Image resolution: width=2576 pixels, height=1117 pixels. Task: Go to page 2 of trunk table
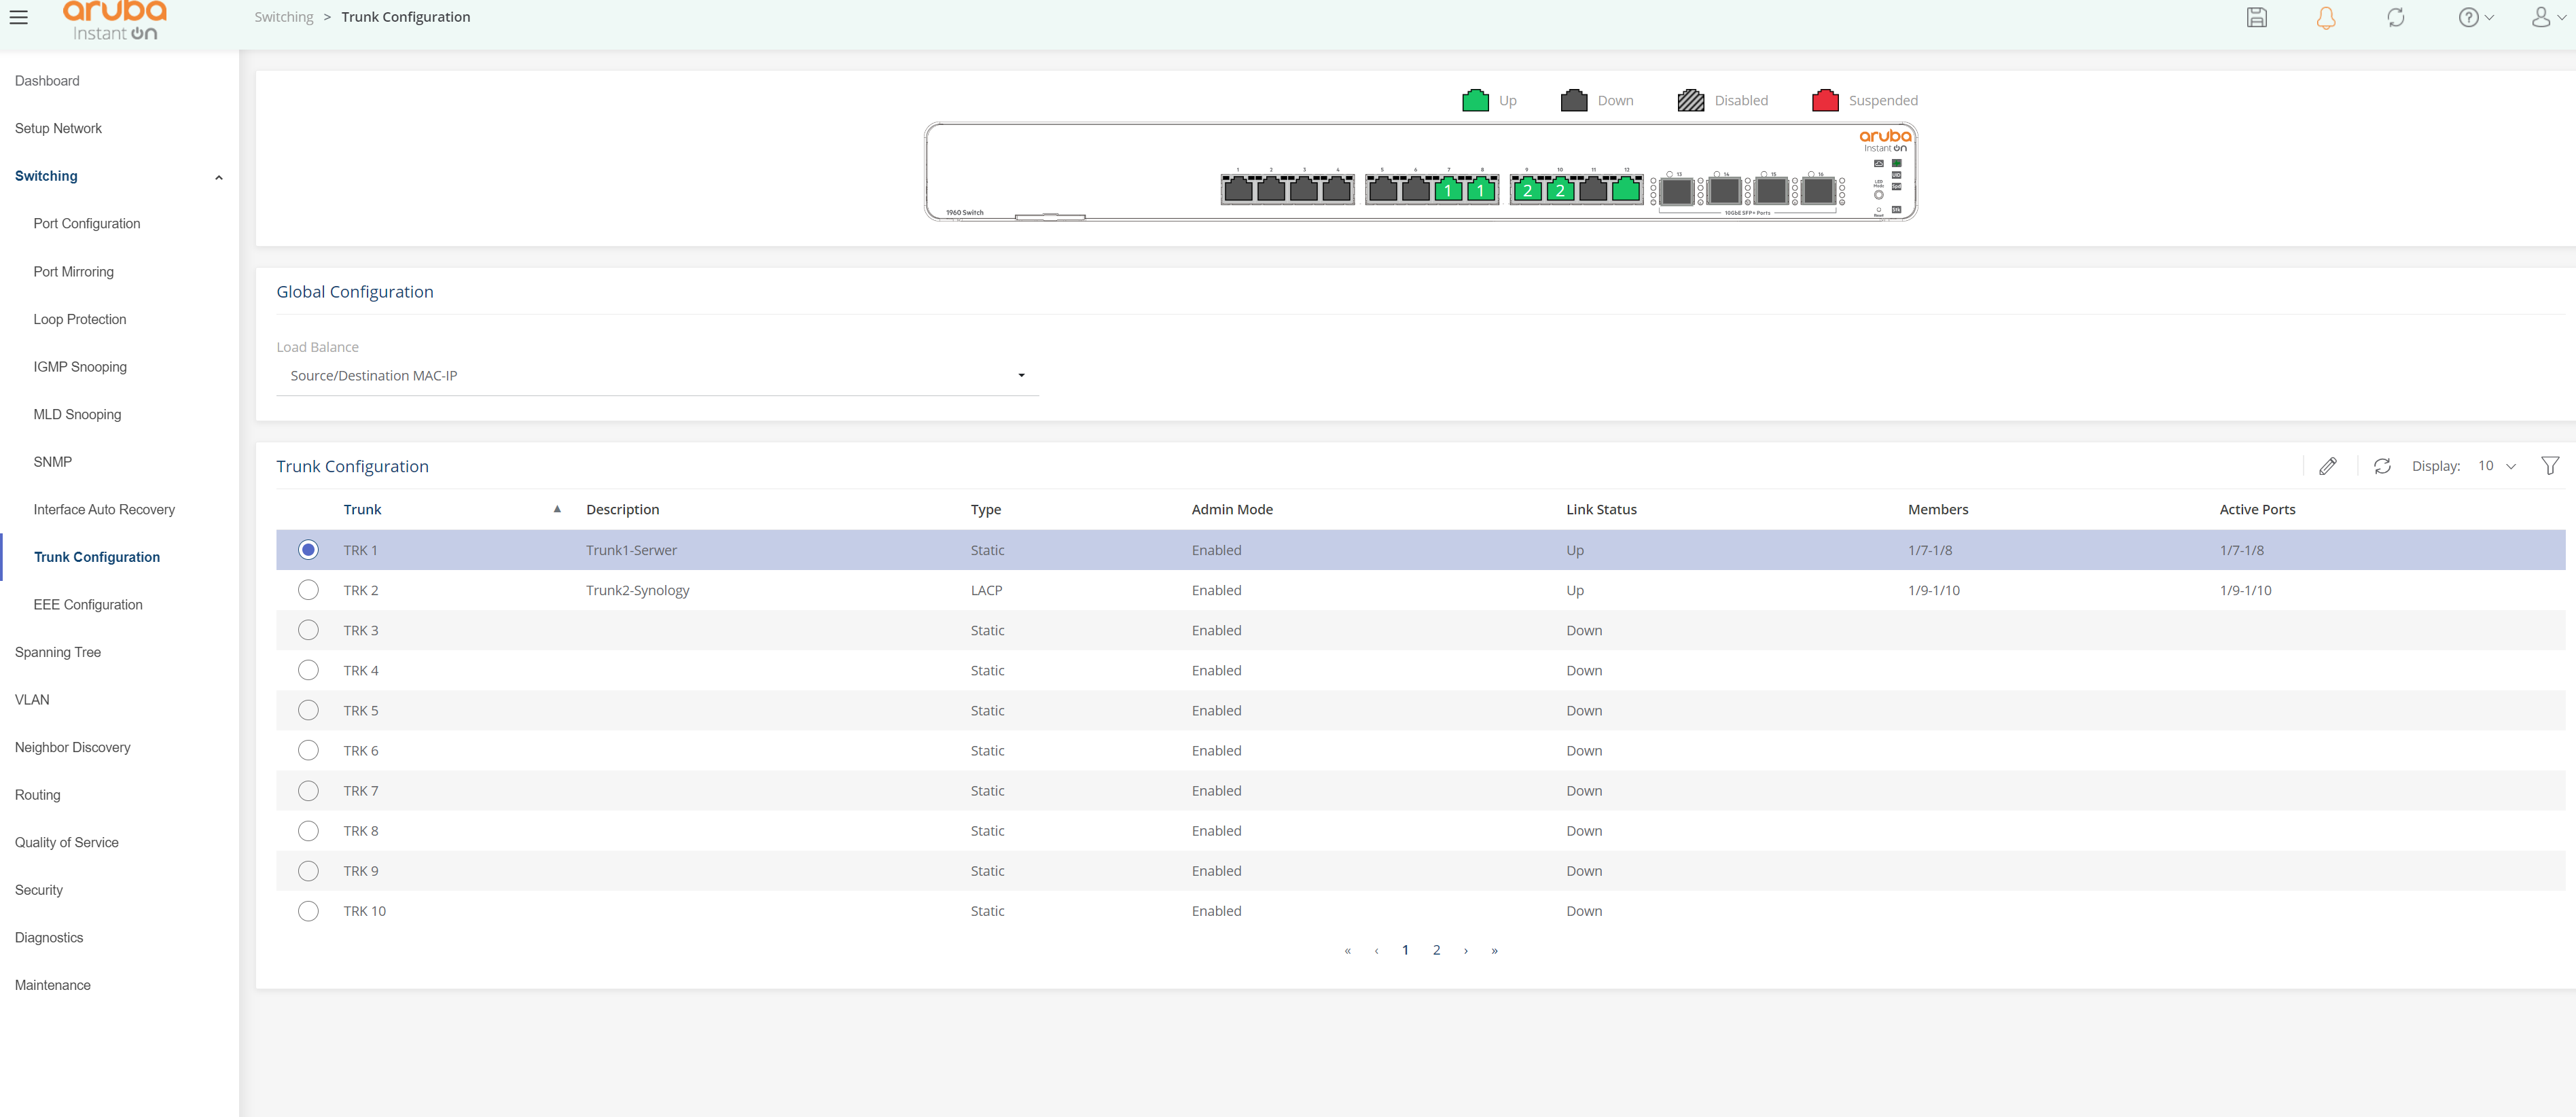point(1436,950)
